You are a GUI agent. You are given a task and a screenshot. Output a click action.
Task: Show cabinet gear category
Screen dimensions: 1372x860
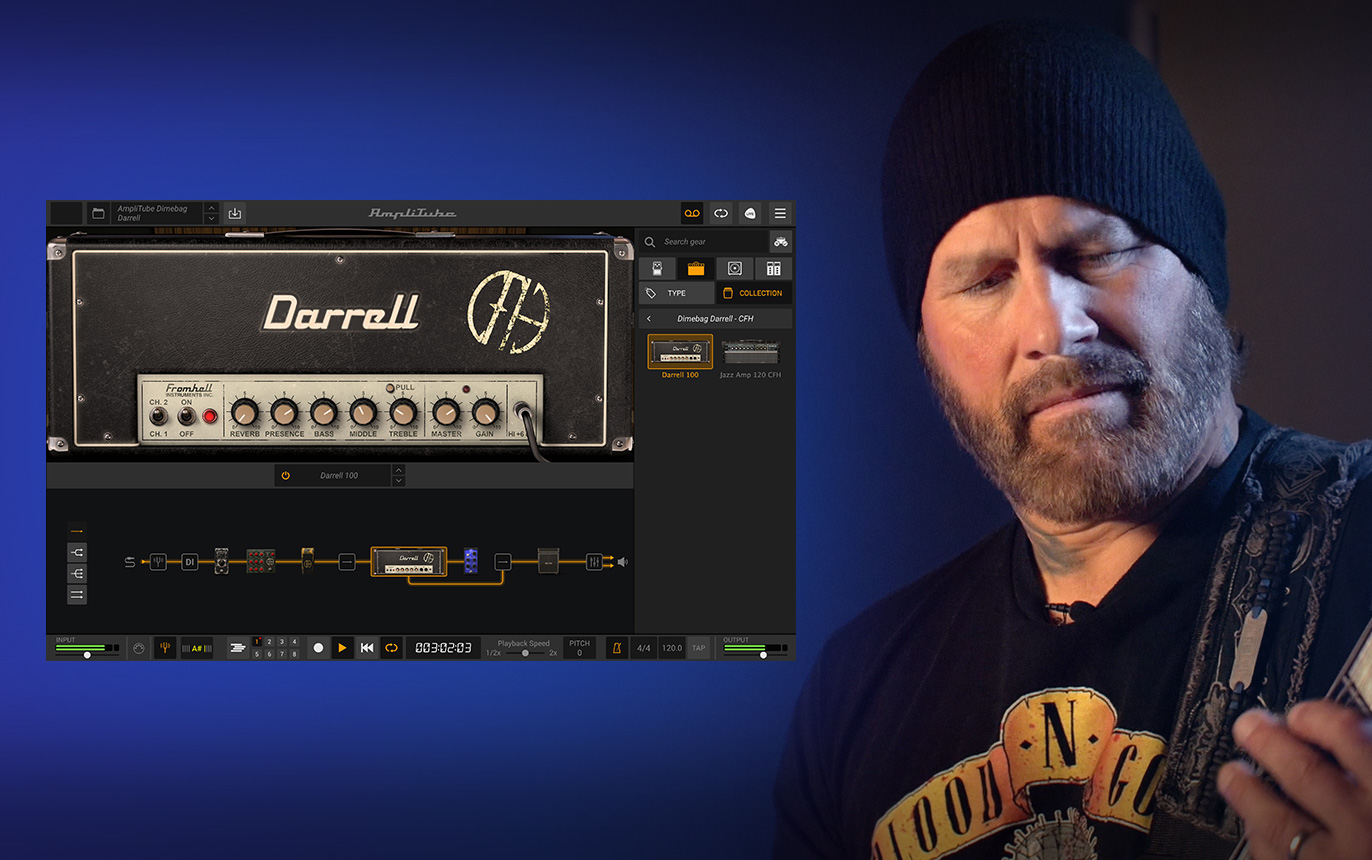pos(734,268)
